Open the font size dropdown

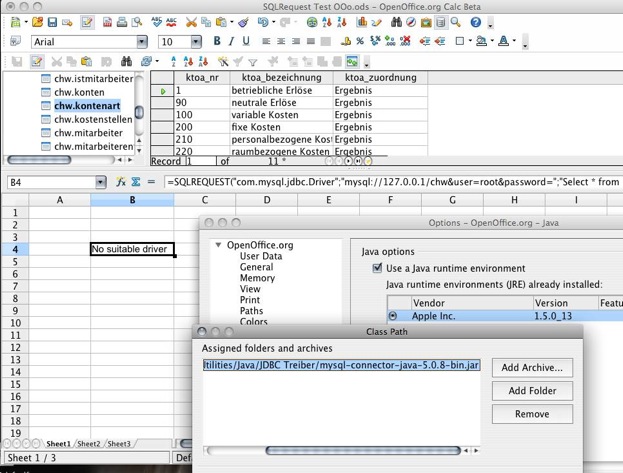tap(195, 42)
